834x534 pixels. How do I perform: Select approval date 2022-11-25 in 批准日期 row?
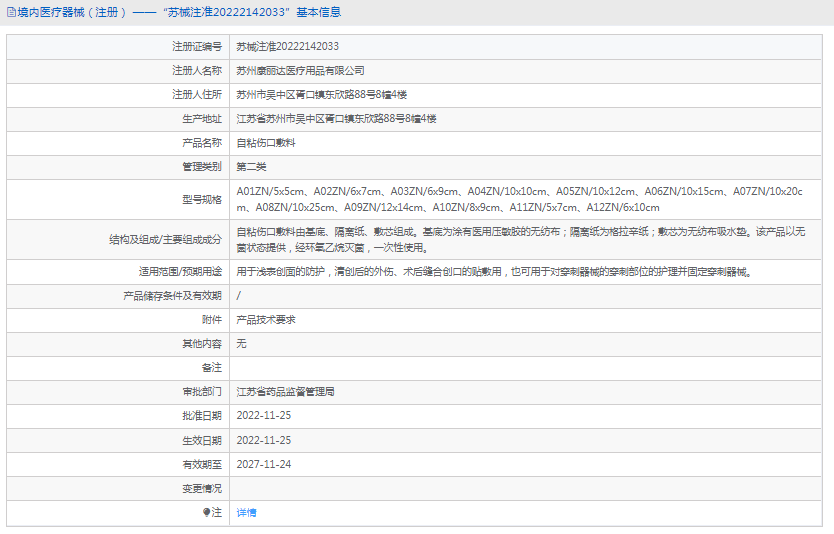pos(264,416)
